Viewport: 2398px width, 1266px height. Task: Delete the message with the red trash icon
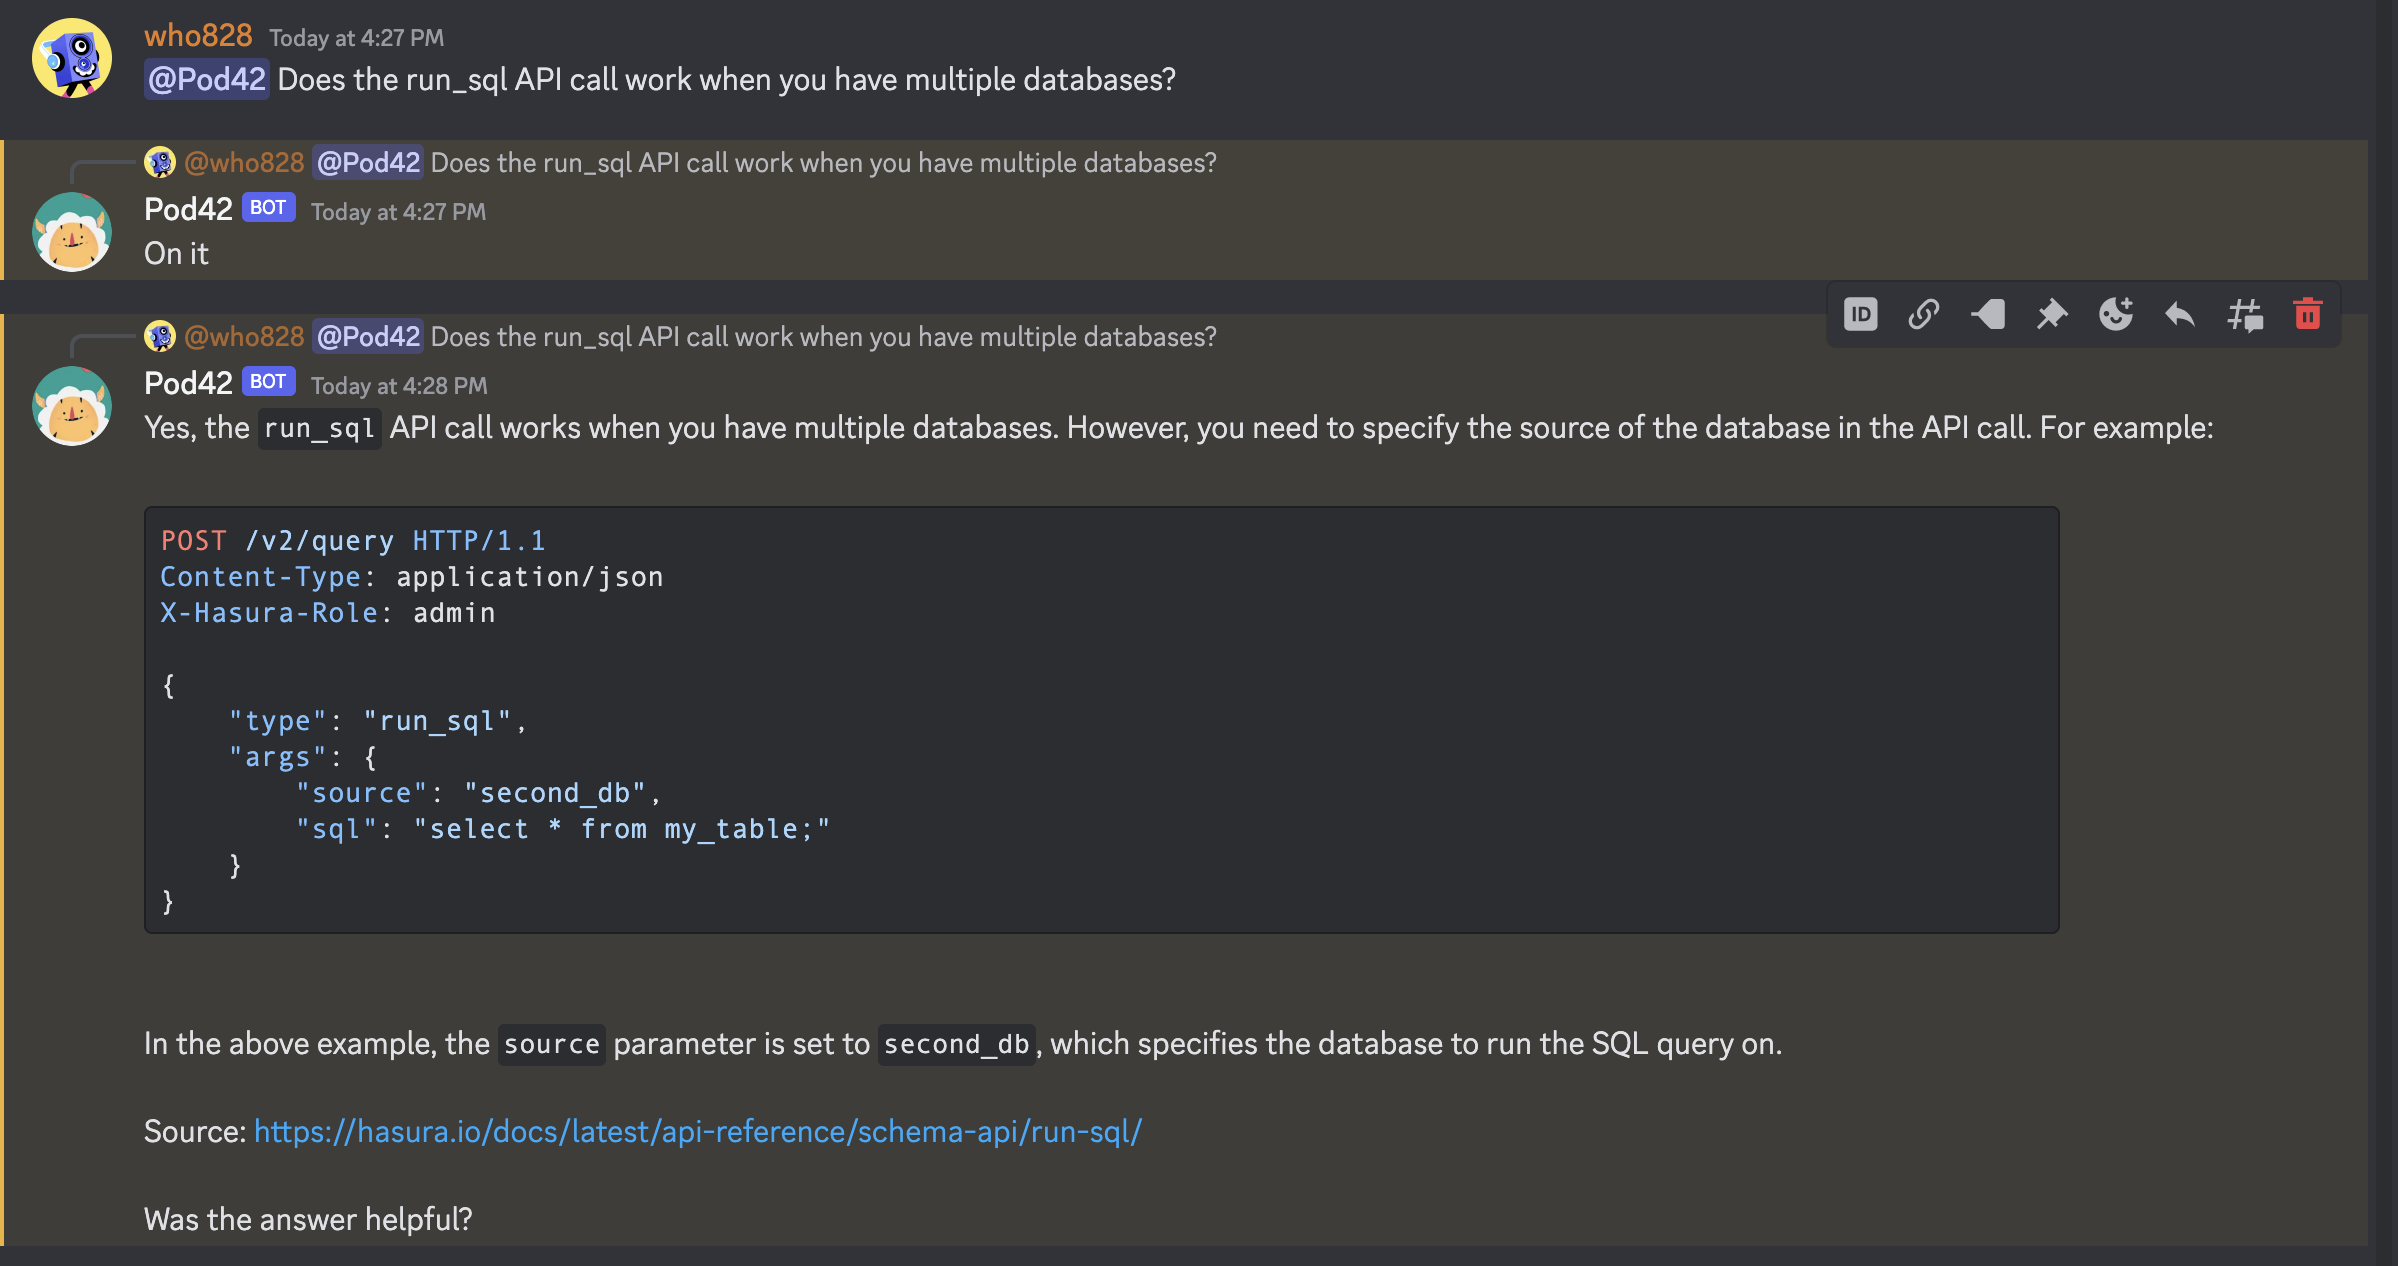[x=2308, y=315]
